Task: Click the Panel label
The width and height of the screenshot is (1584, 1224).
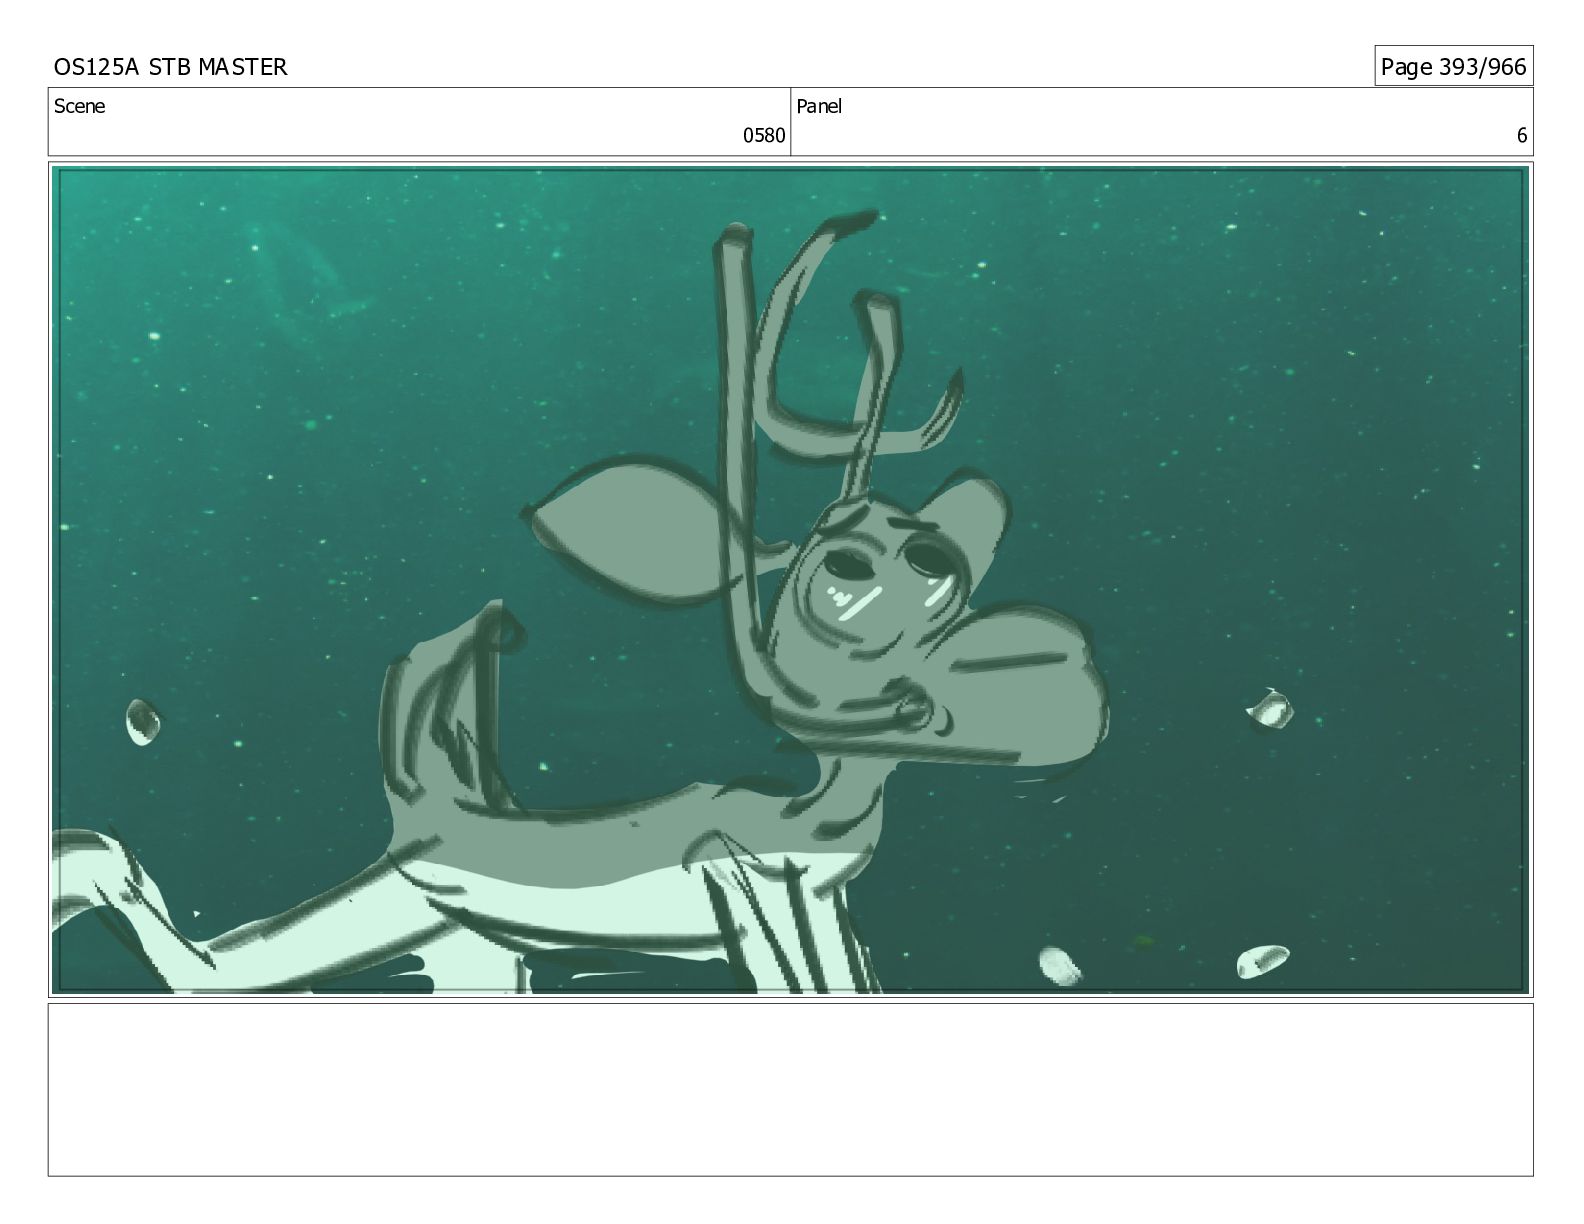Action: coord(819,106)
